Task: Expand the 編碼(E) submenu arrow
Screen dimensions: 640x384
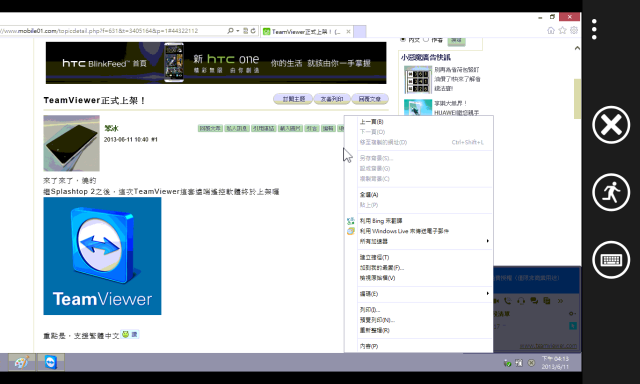Action: click(x=487, y=293)
